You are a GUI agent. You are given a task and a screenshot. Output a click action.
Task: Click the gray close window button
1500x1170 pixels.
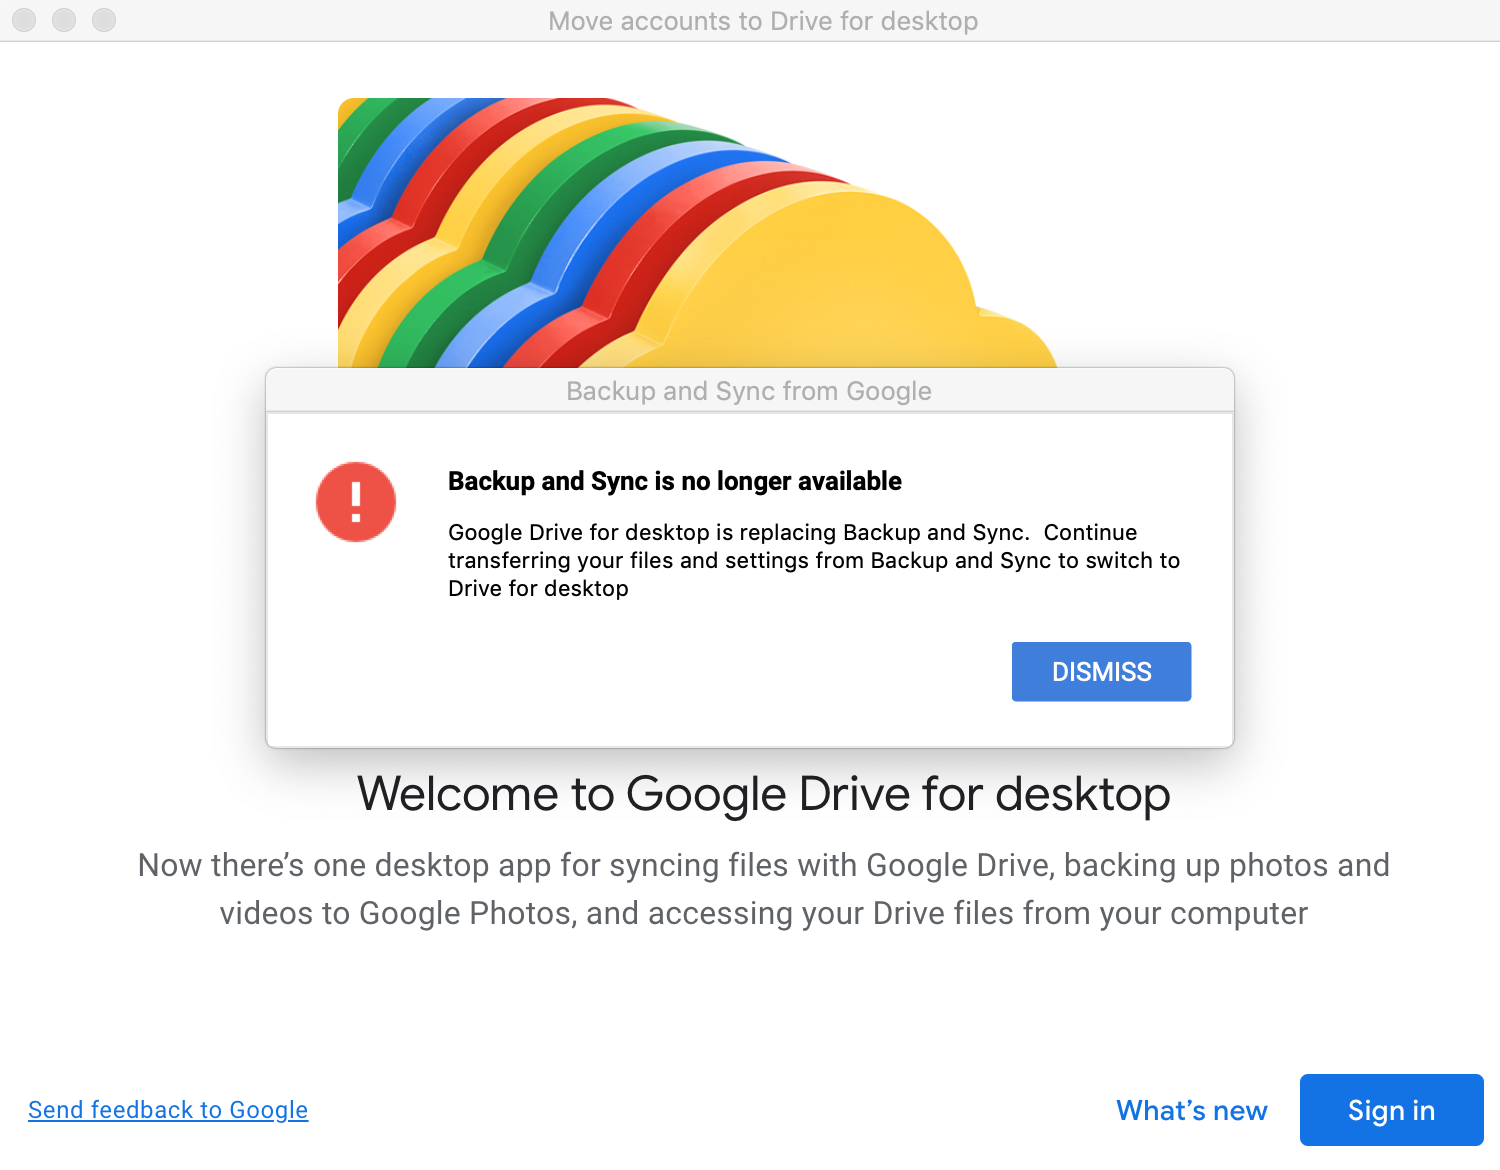point(24,20)
